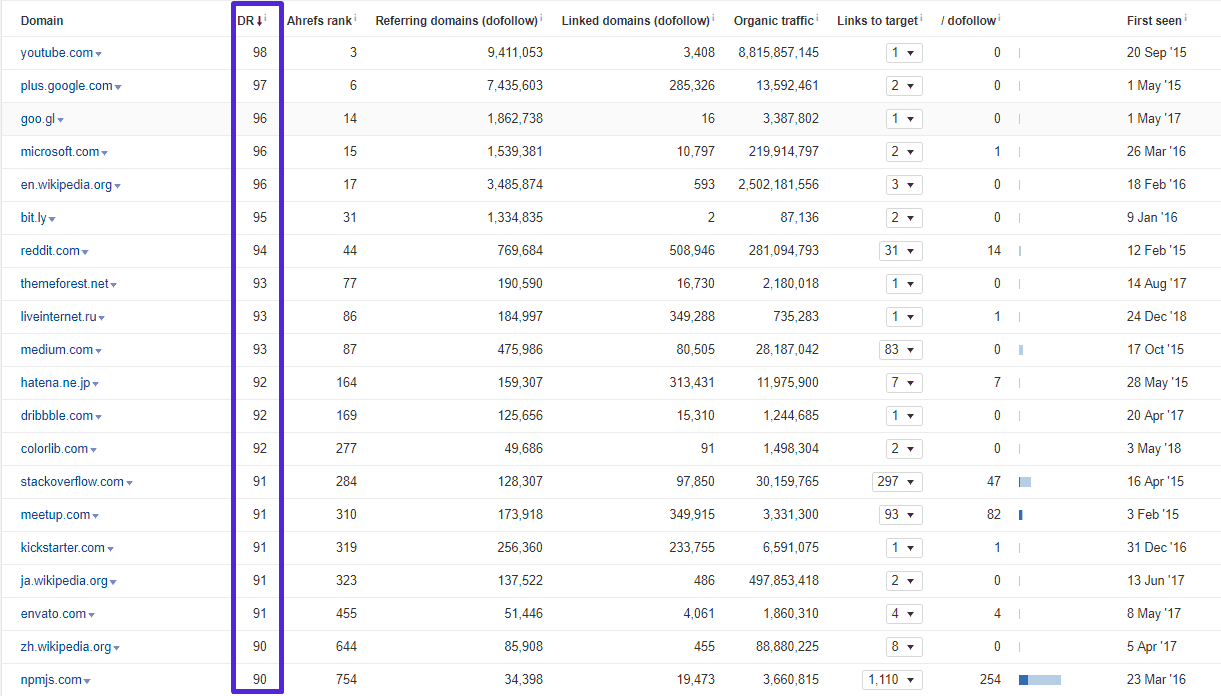Click info icon beside Referring domains (dofollow)
The width and height of the screenshot is (1221, 696).
tap(542, 17)
